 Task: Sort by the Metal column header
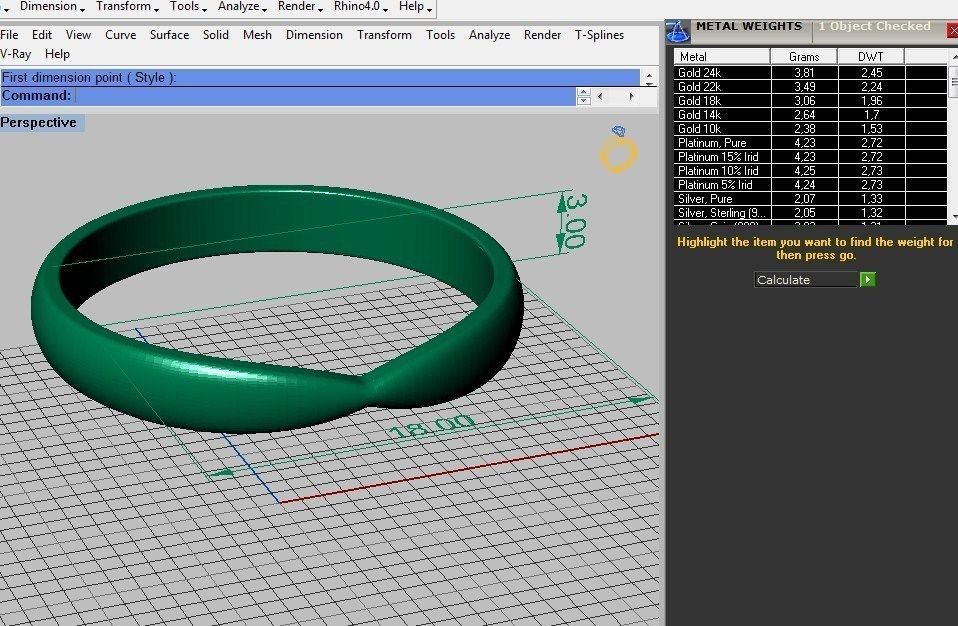[x=722, y=57]
